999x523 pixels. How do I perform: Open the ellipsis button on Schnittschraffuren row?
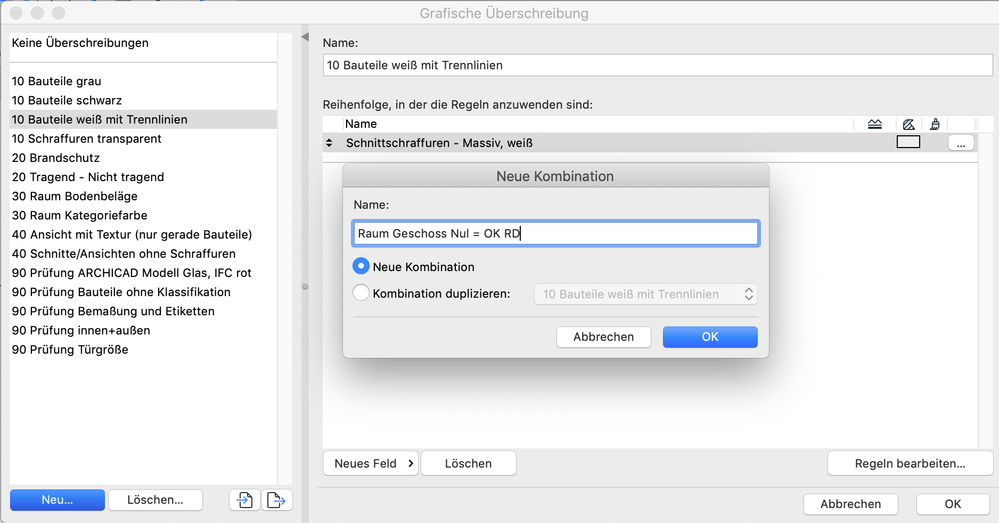pos(960,143)
